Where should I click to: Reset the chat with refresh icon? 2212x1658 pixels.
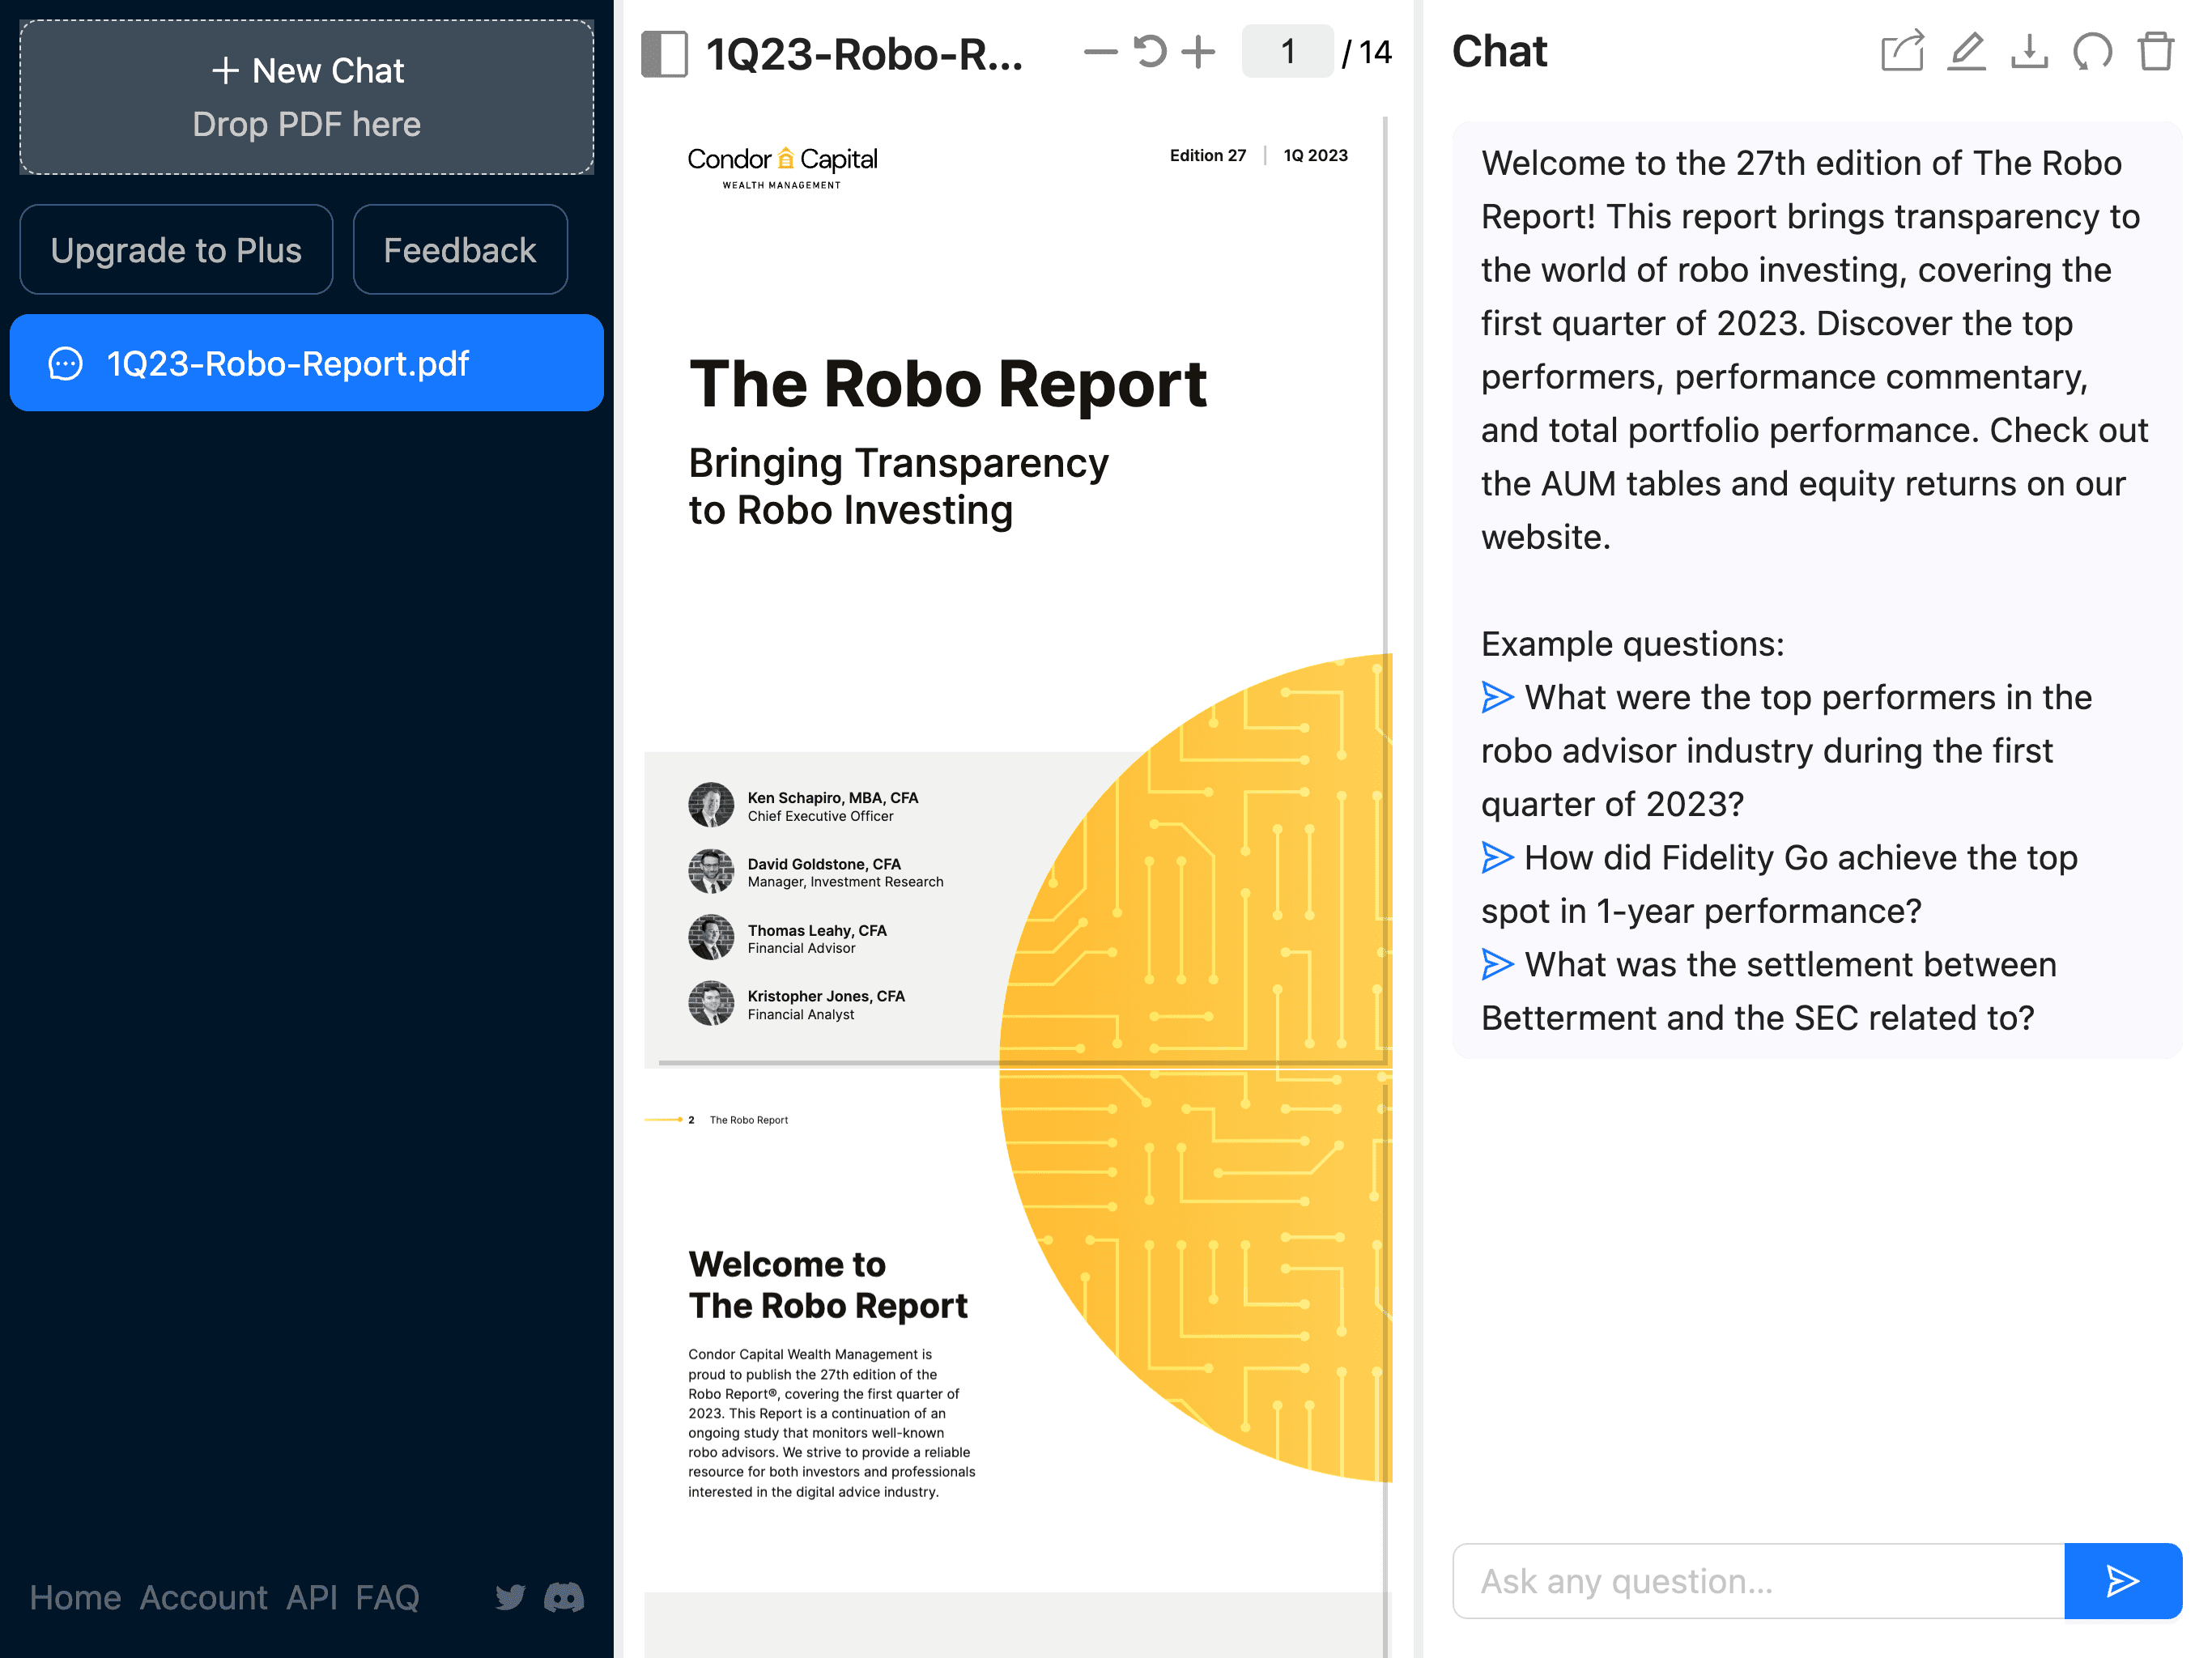2092,52
